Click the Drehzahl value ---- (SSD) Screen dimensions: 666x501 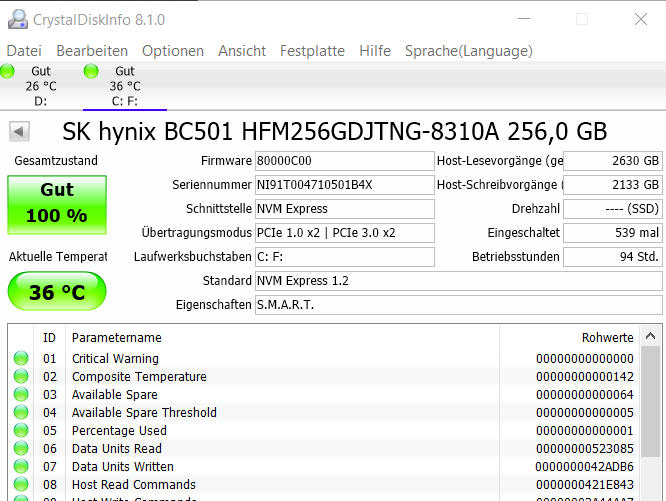613,209
